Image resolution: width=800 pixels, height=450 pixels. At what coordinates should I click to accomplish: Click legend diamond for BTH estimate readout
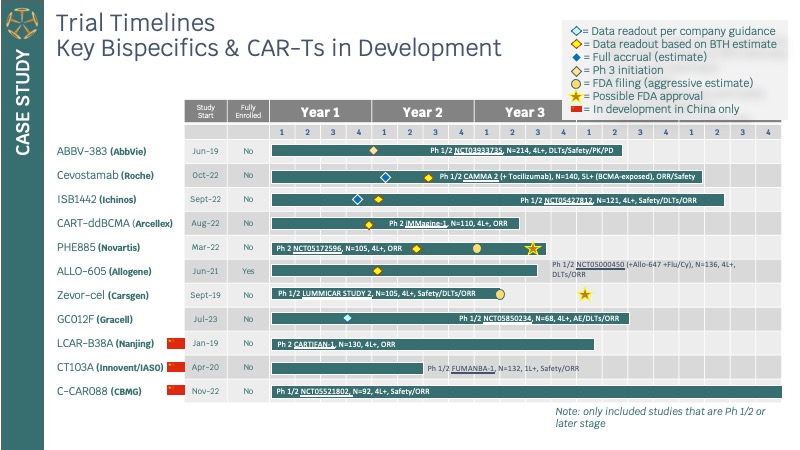click(576, 44)
